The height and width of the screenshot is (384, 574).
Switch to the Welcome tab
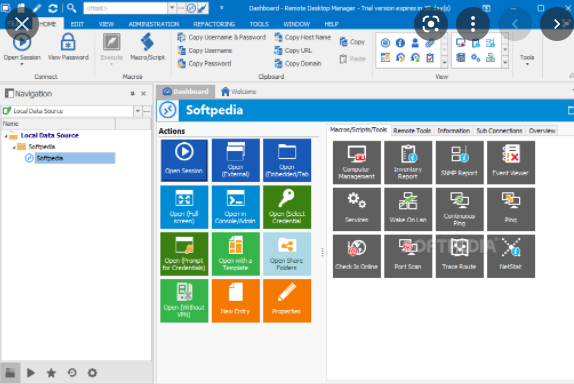239,92
